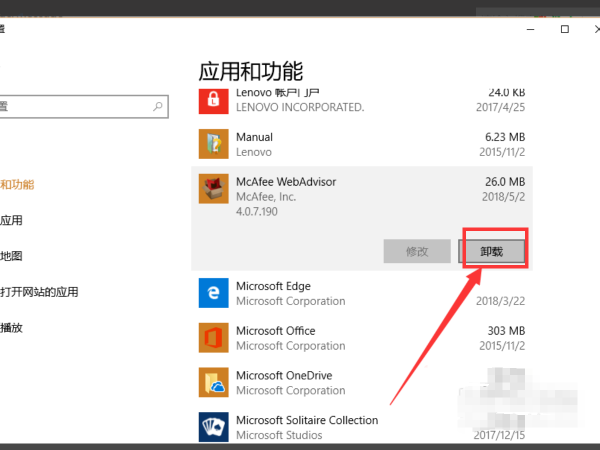
Task: Click the McAfee WebAdvisor box icon
Action: point(214,189)
